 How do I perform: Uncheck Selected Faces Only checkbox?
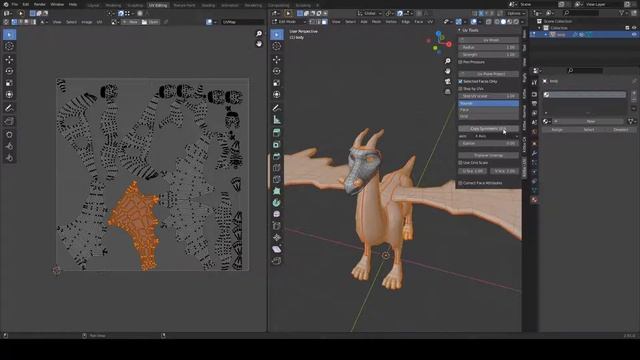pos(460,82)
